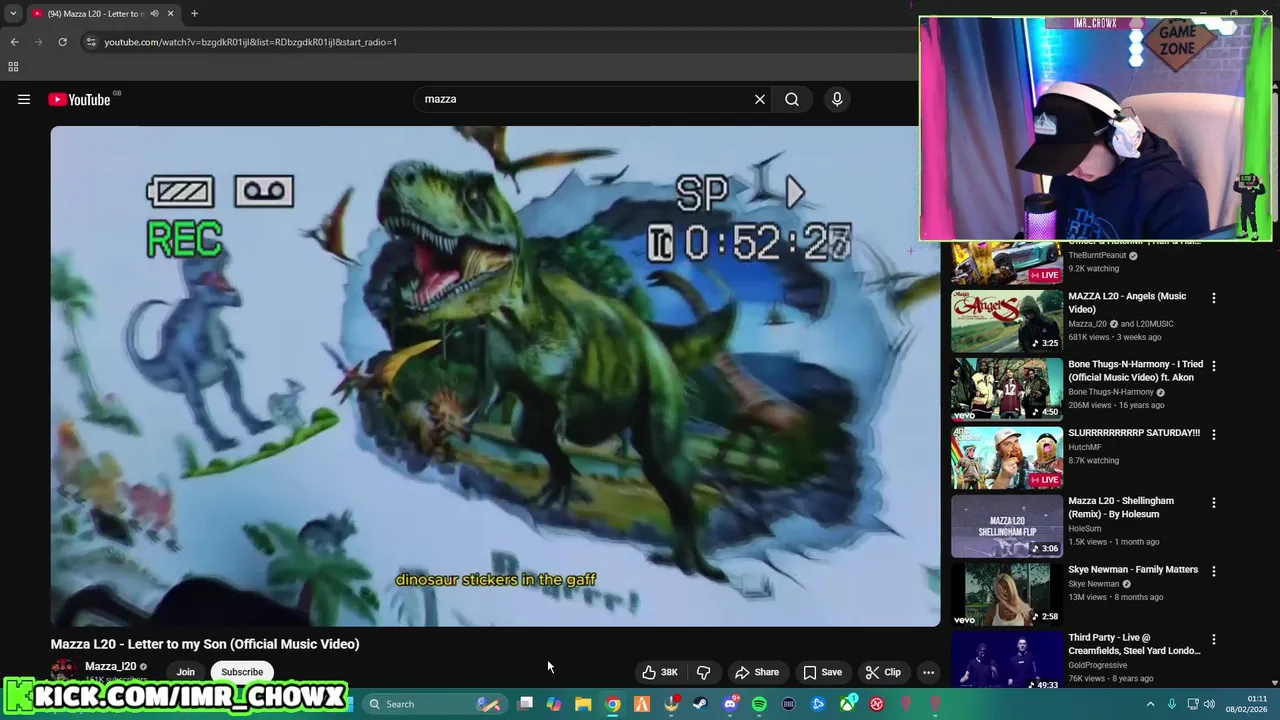Dislike the video with thumbs down
Viewport: 1280px width, 720px height.
pyautogui.click(x=704, y=672)
